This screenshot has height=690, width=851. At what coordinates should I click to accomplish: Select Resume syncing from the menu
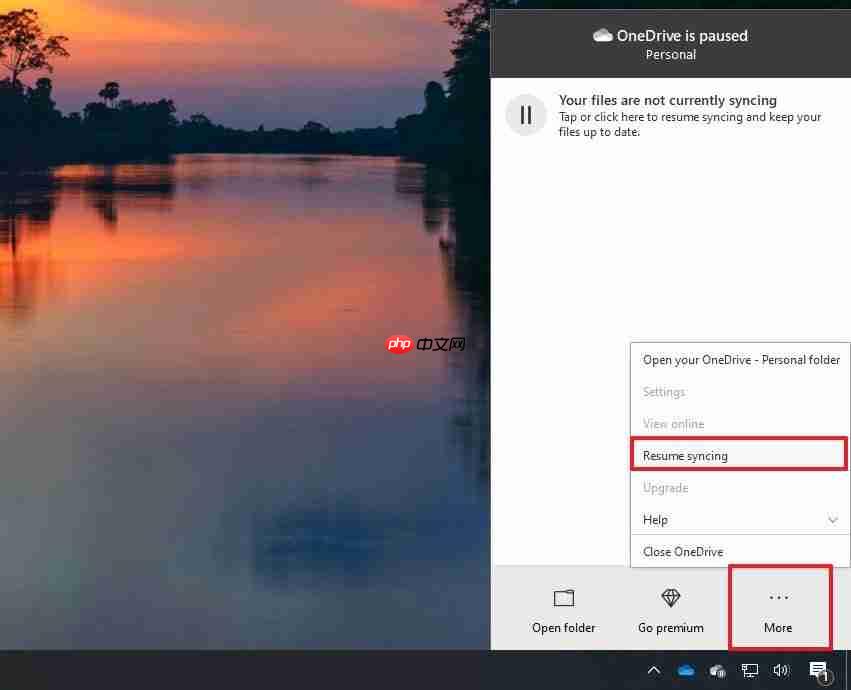(x=684, y=455)
